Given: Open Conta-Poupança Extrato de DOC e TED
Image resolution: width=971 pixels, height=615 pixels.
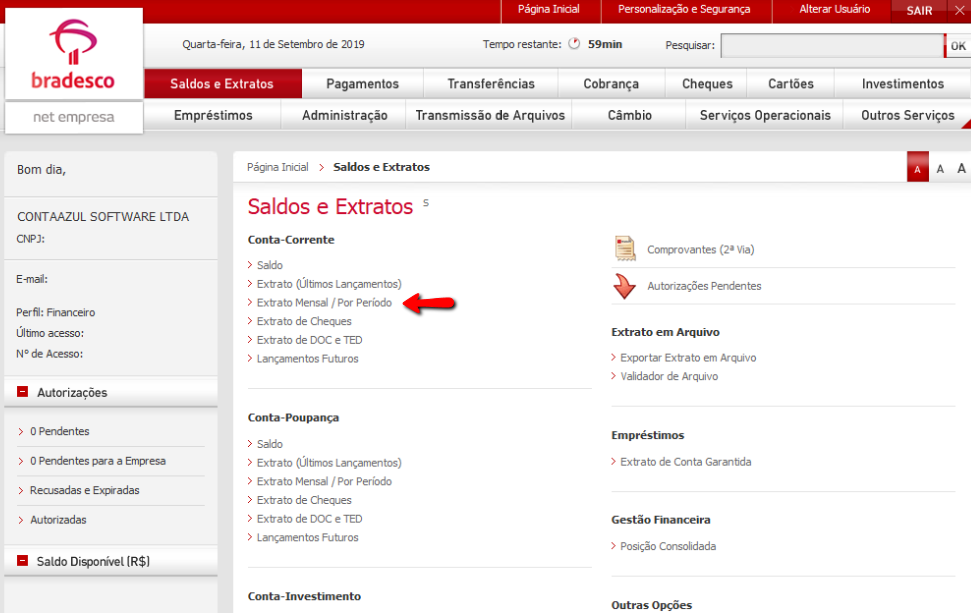Looking at the screenshot, I should tap(309, 518).
